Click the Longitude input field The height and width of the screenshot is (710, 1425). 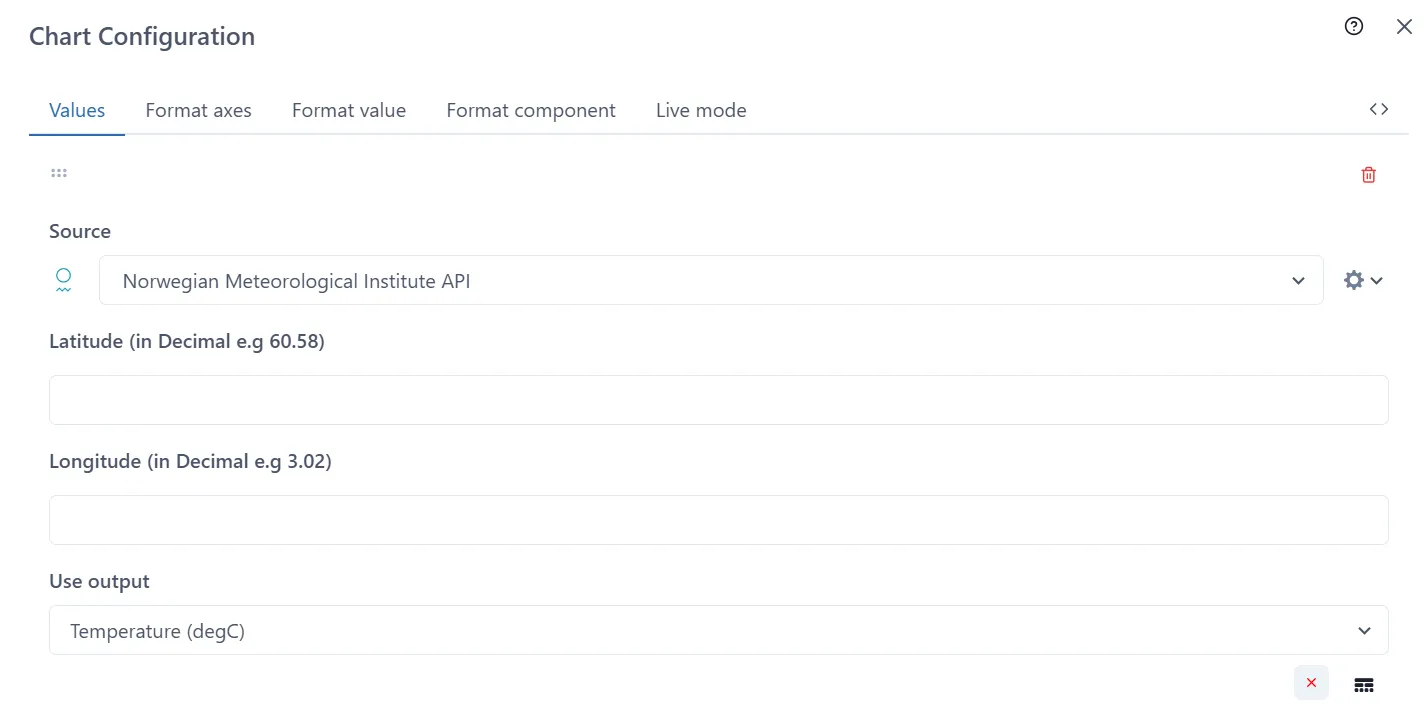[718, 519]
